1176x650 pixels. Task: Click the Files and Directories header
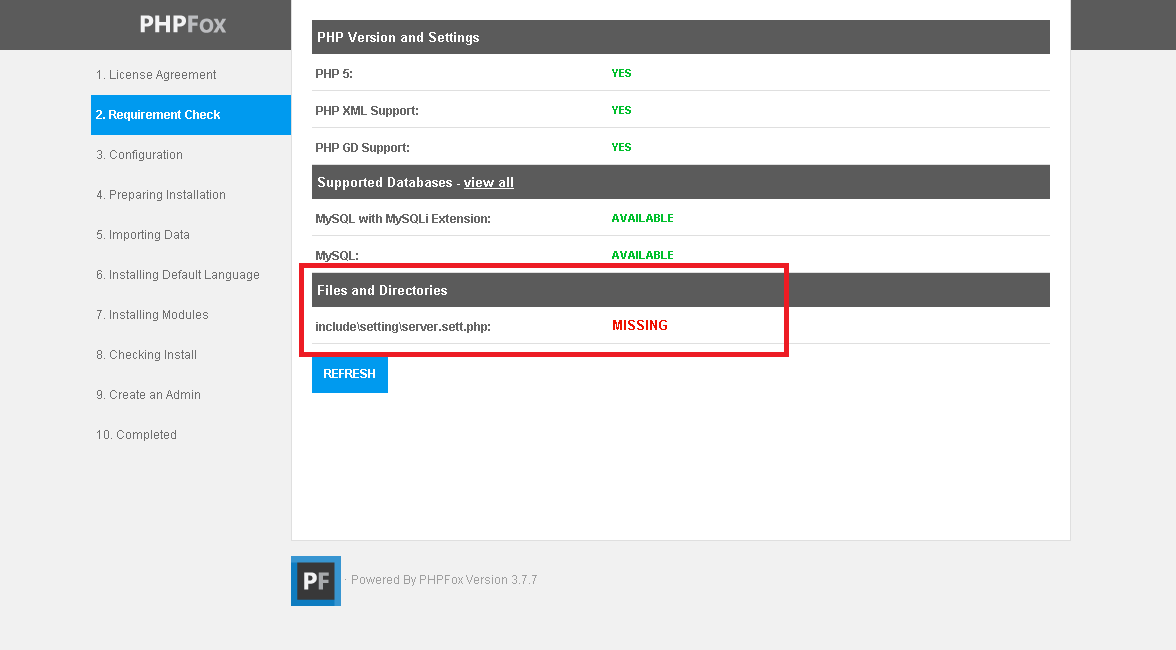click(x=681, y=290)
